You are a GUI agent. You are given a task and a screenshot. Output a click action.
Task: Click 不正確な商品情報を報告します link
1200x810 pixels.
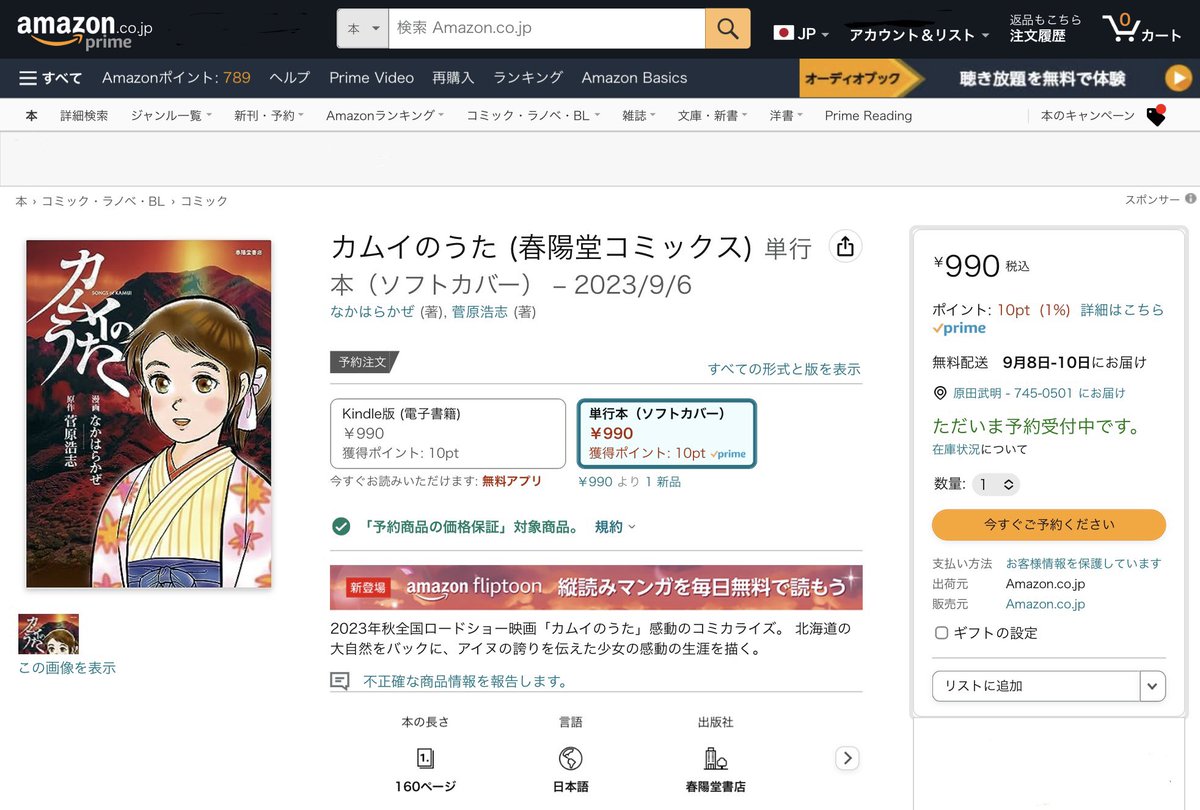(465, 682)
